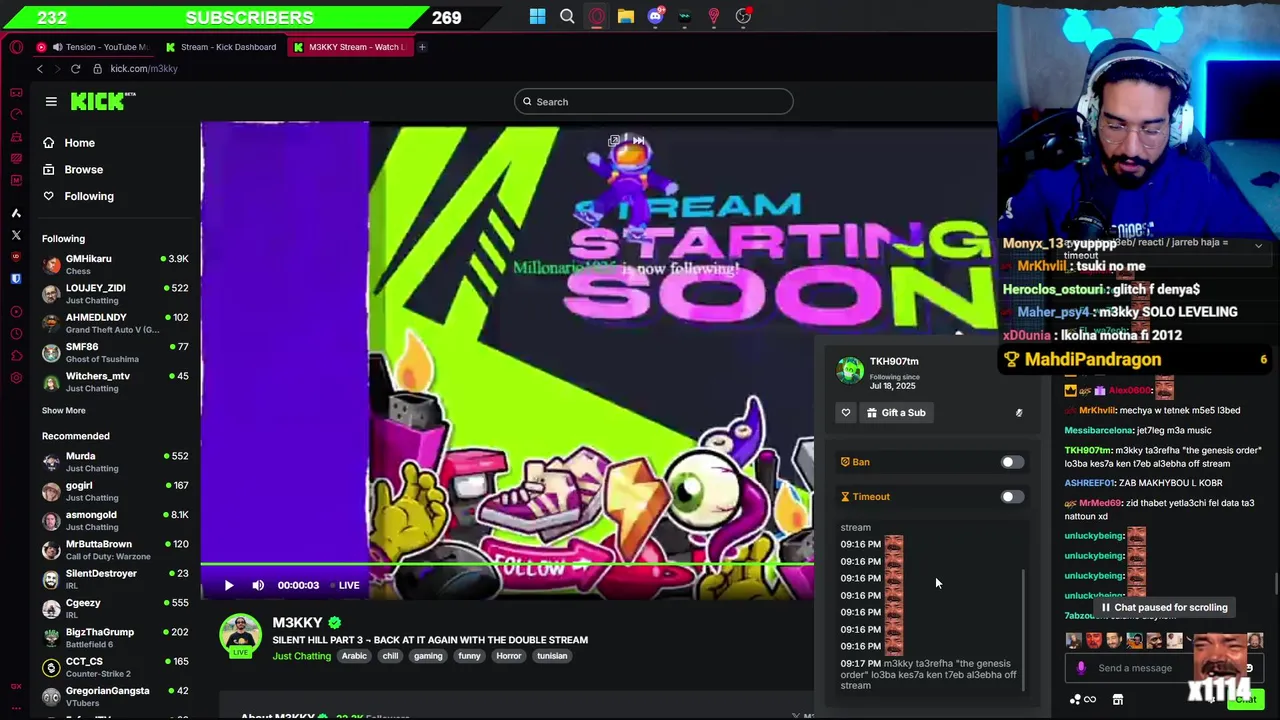Toggle the Ban switch

click(1012, 462)
